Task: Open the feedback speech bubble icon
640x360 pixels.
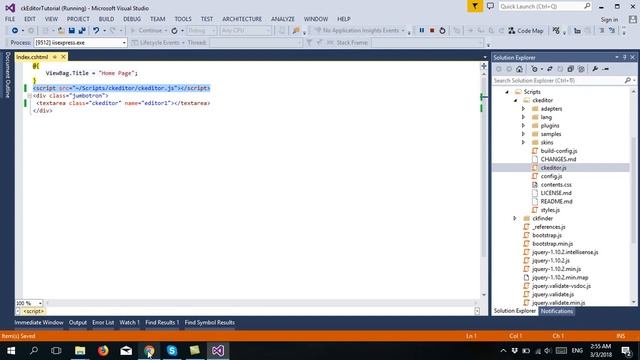Action: click(x=490, y=6)
